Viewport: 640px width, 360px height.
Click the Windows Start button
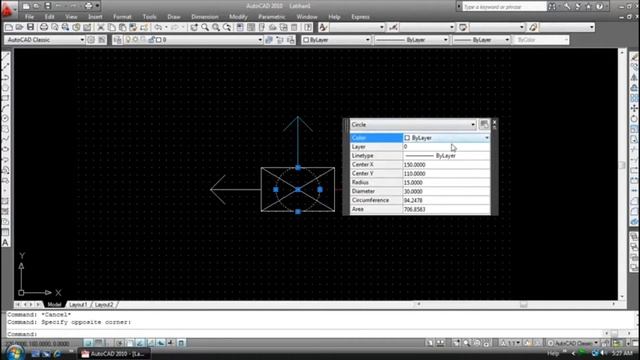(15, 353)
